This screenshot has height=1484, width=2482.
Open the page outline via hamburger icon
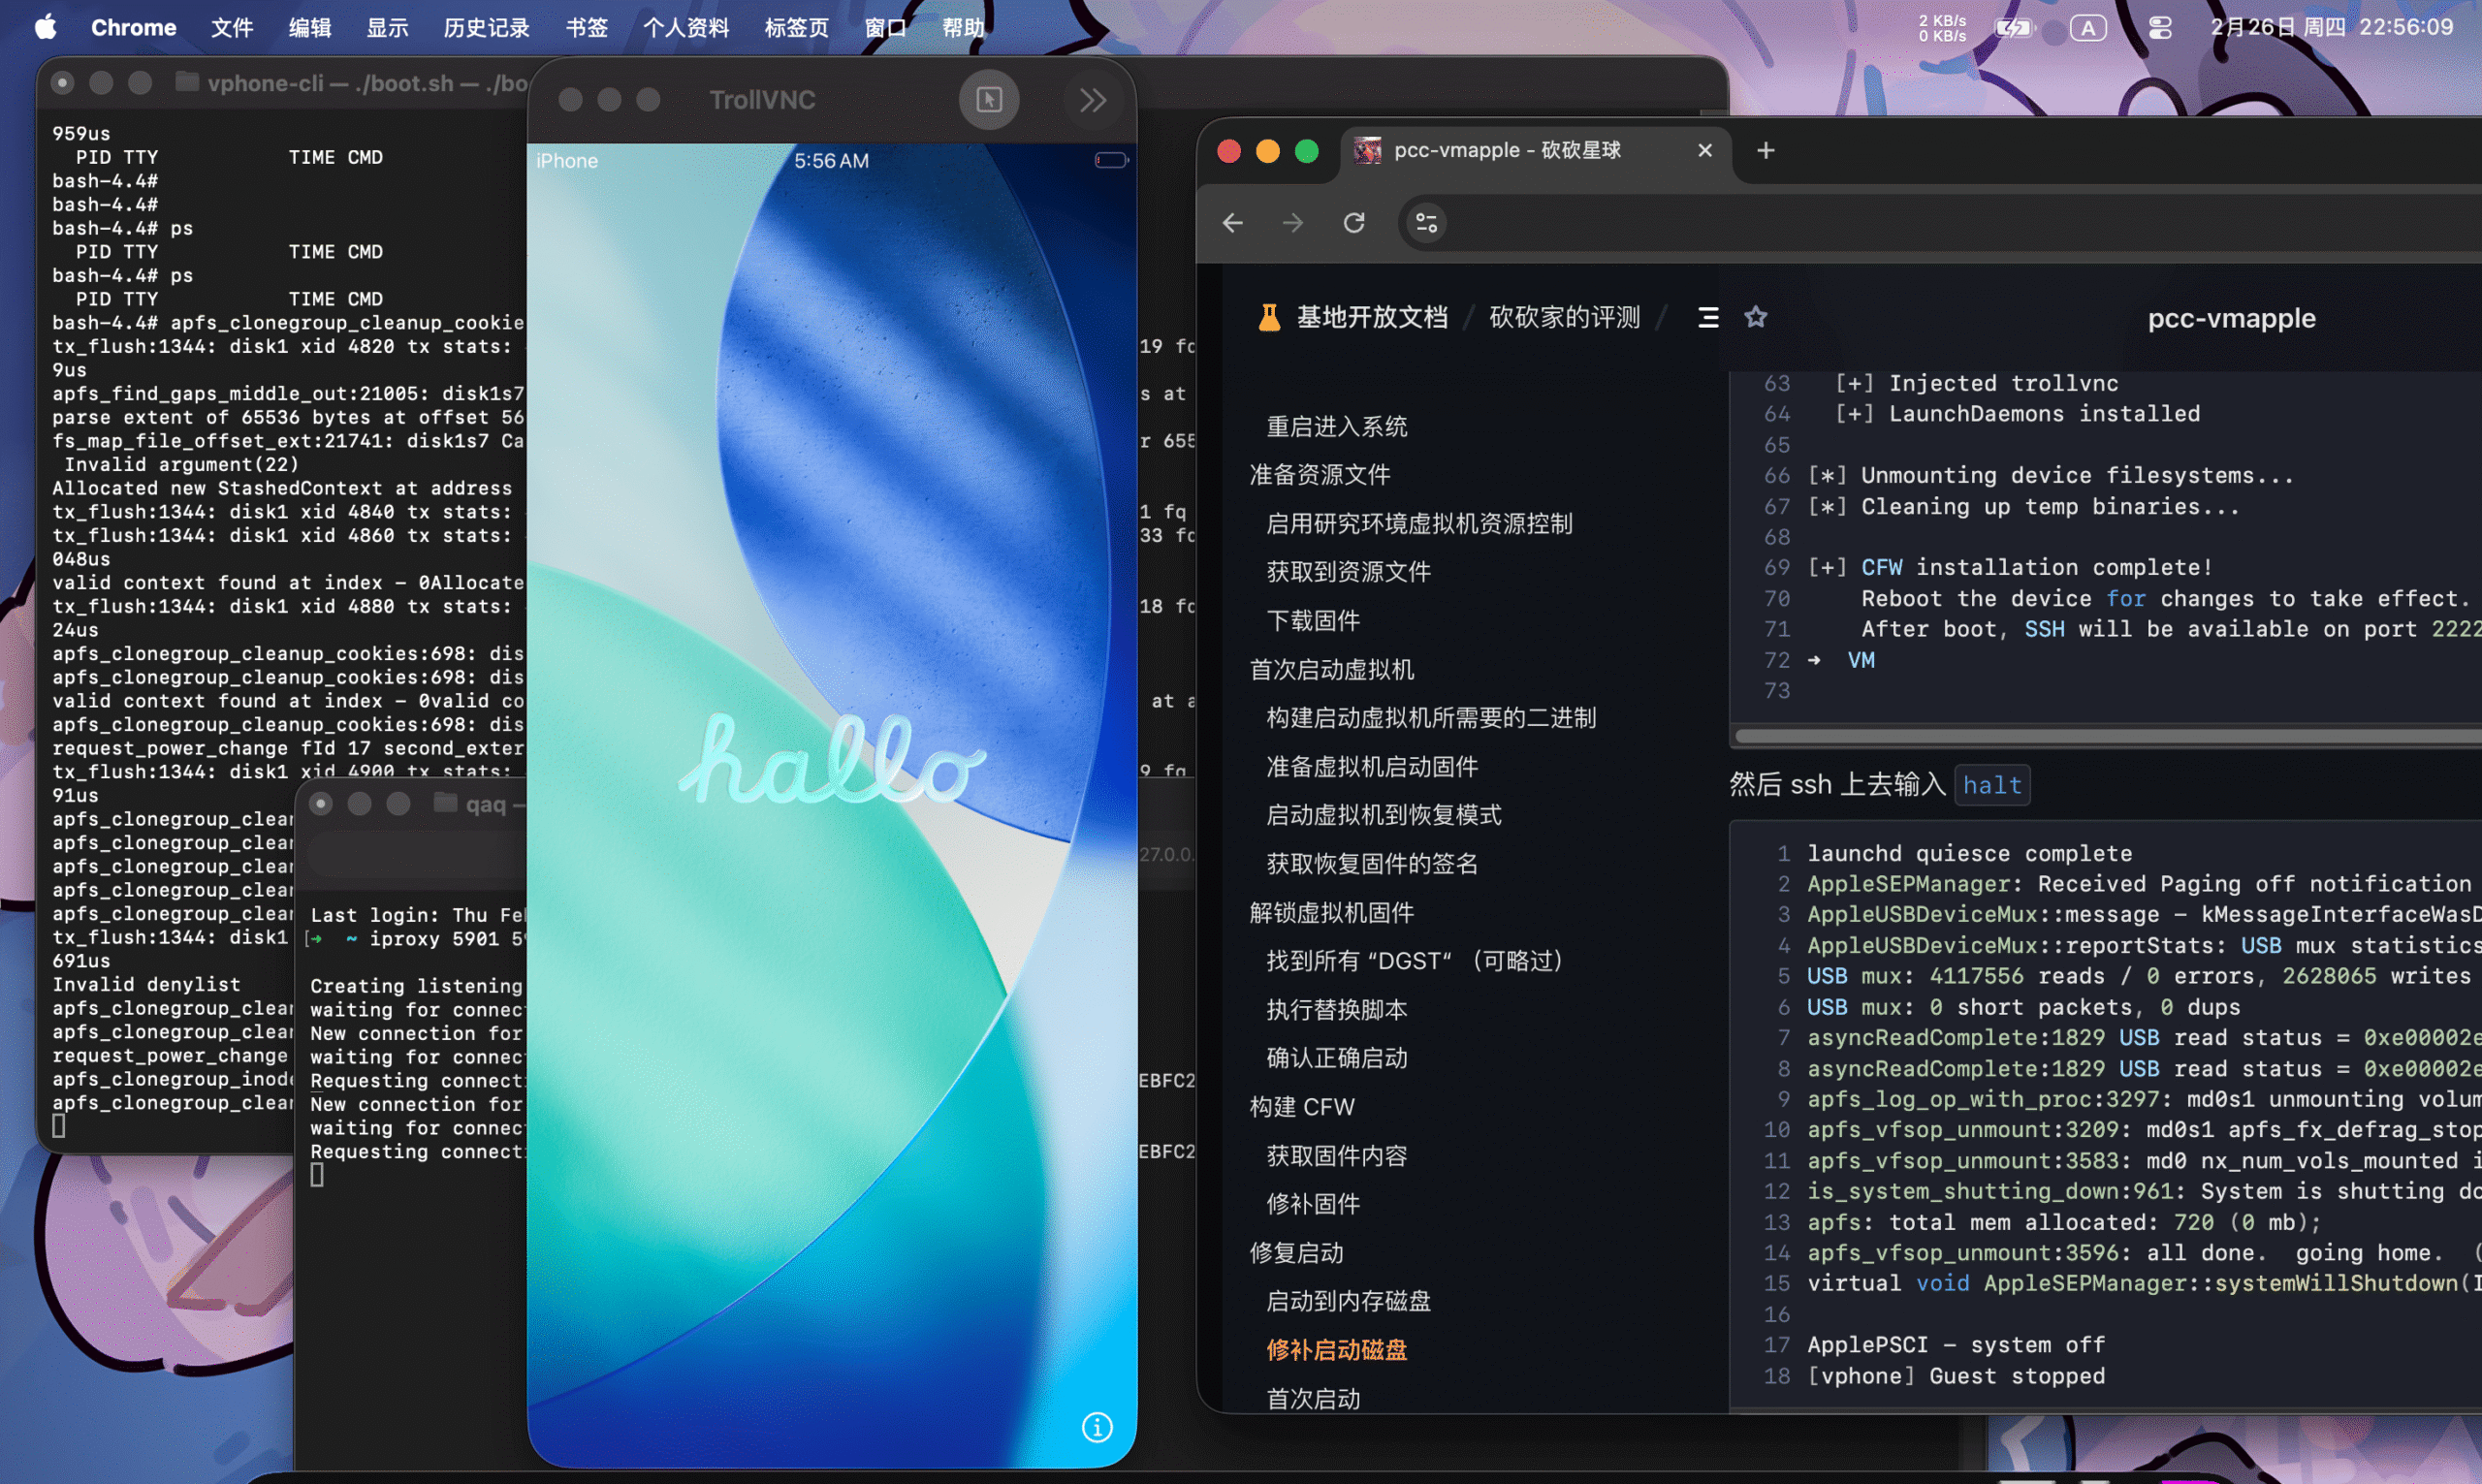[x=1707, y=317]
